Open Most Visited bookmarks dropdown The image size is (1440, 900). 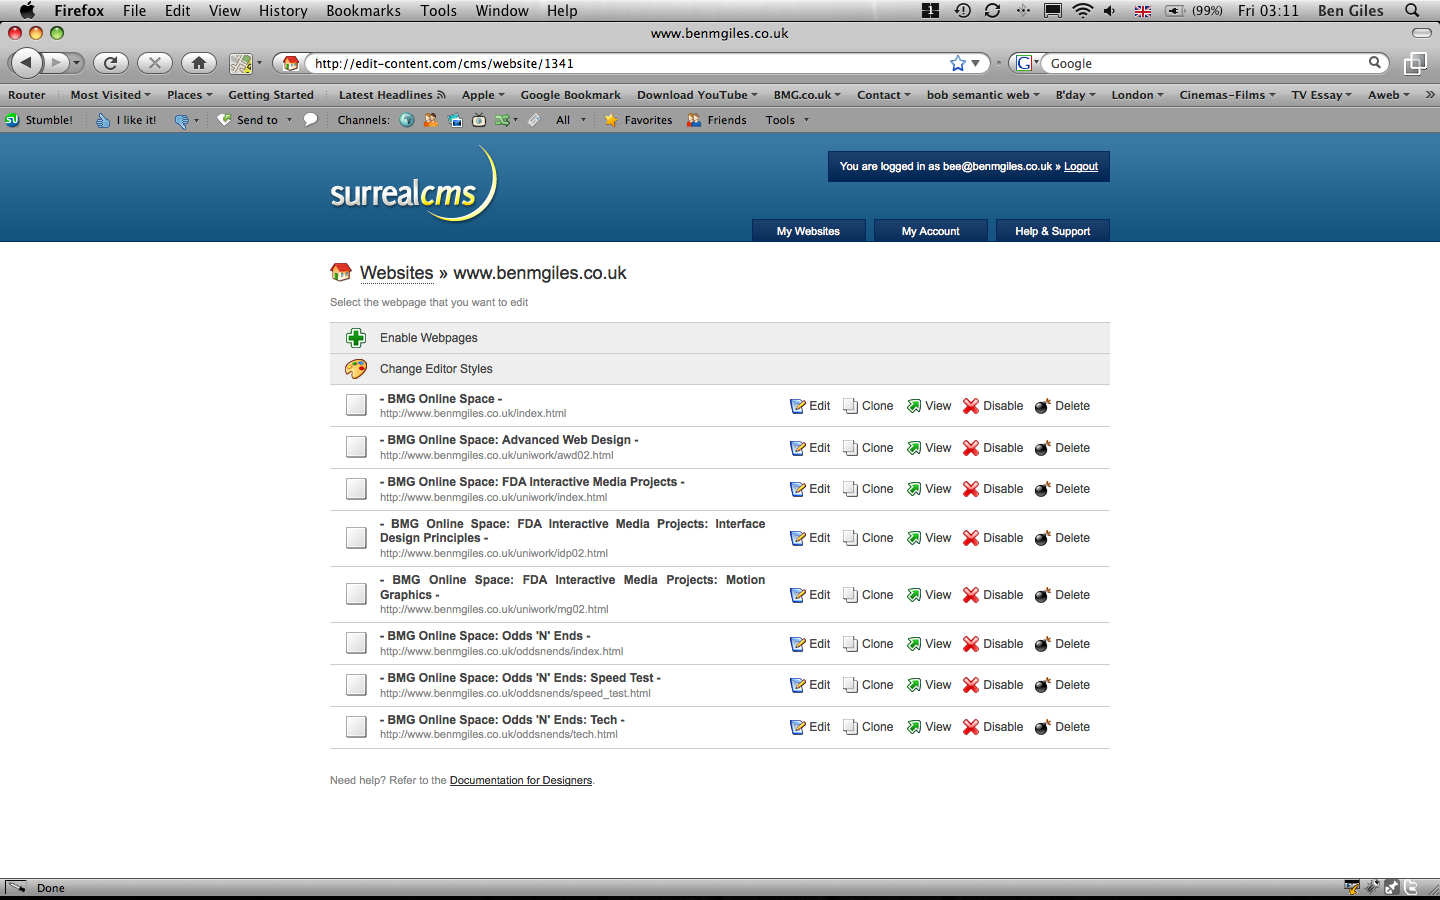[x=110, y=95]
